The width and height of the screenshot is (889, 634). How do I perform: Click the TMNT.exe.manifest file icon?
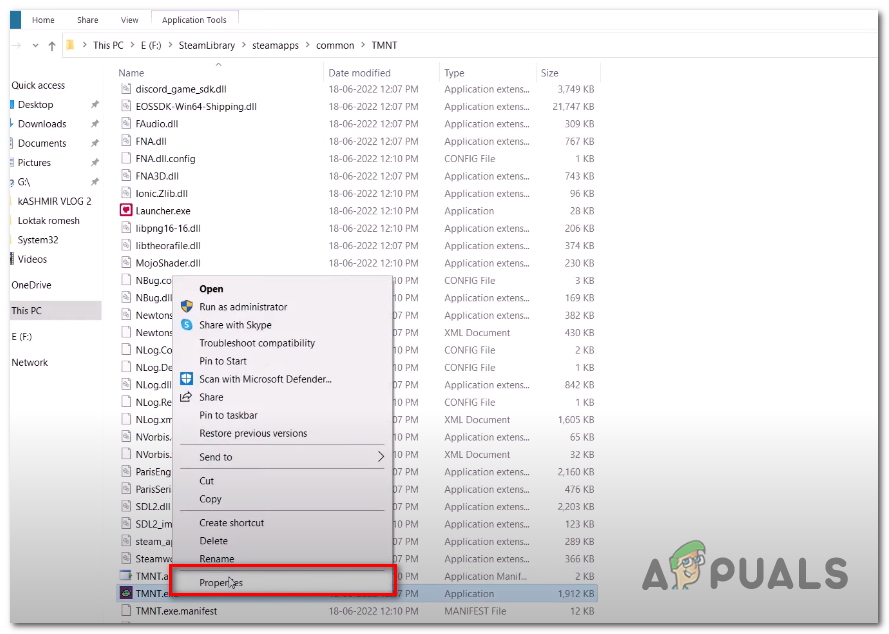pos(126,611)
